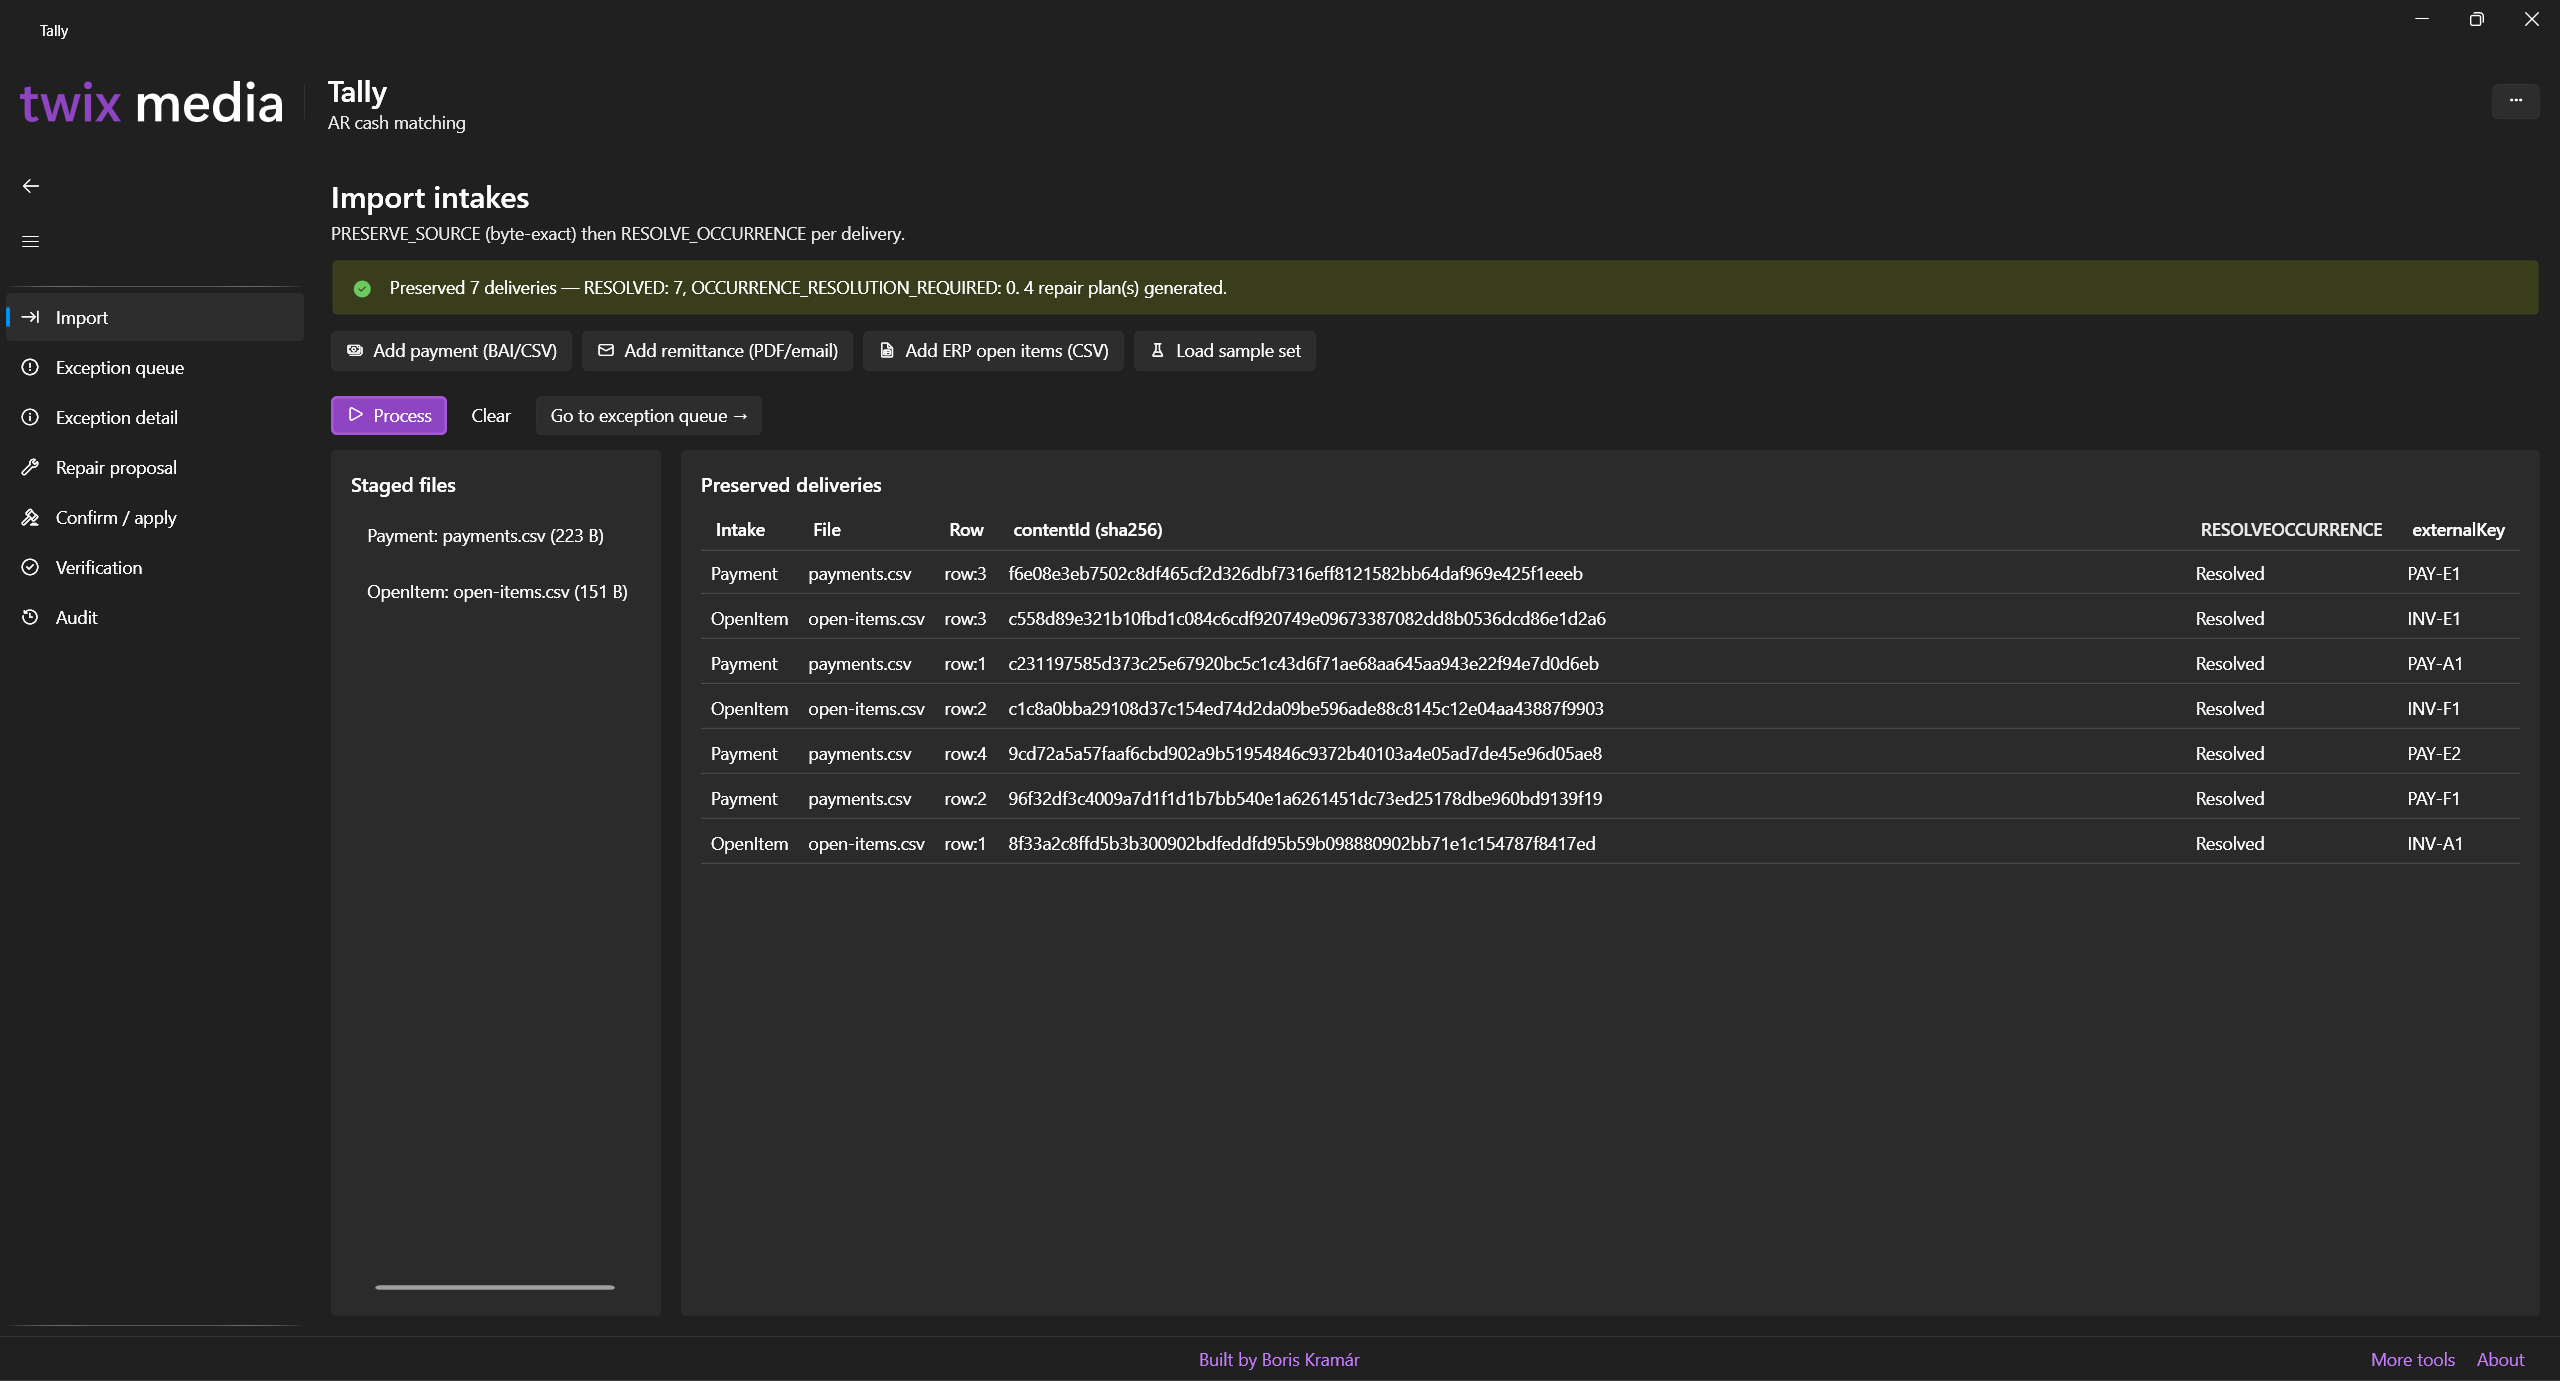Click the Staged files horizontal scrollbar
This screenshot has width=2560, height=1381.
click(495, 1287)
